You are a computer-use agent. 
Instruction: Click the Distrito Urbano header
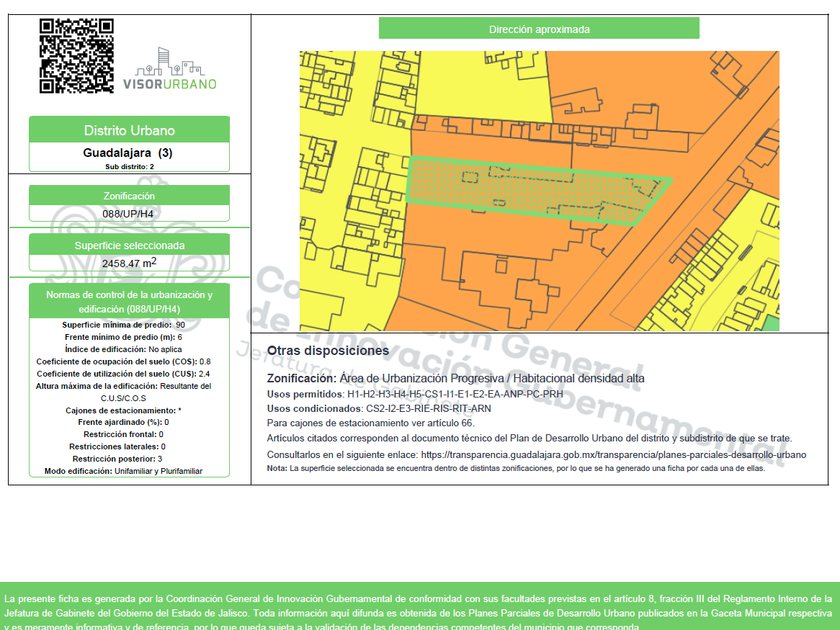tap(129, 130)
